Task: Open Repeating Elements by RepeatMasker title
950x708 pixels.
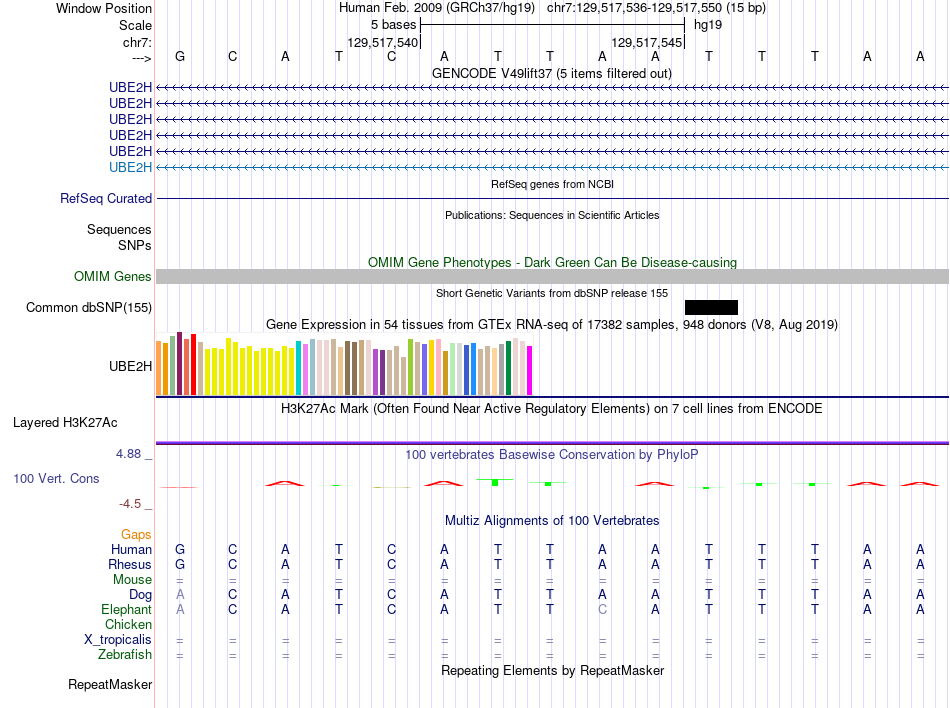Action: click(x=552, y=670)
